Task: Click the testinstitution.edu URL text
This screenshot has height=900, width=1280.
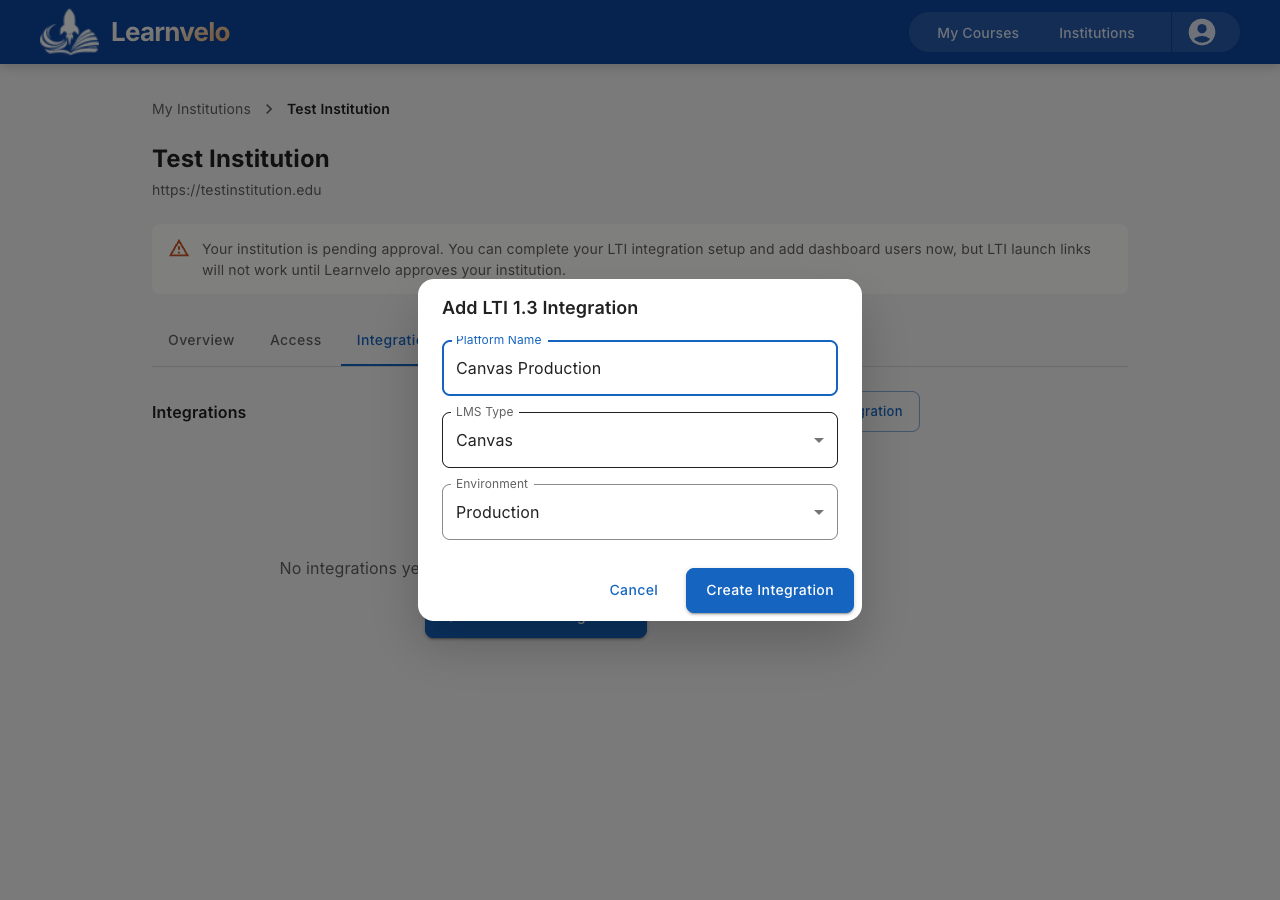Action: tap(236, 189)
